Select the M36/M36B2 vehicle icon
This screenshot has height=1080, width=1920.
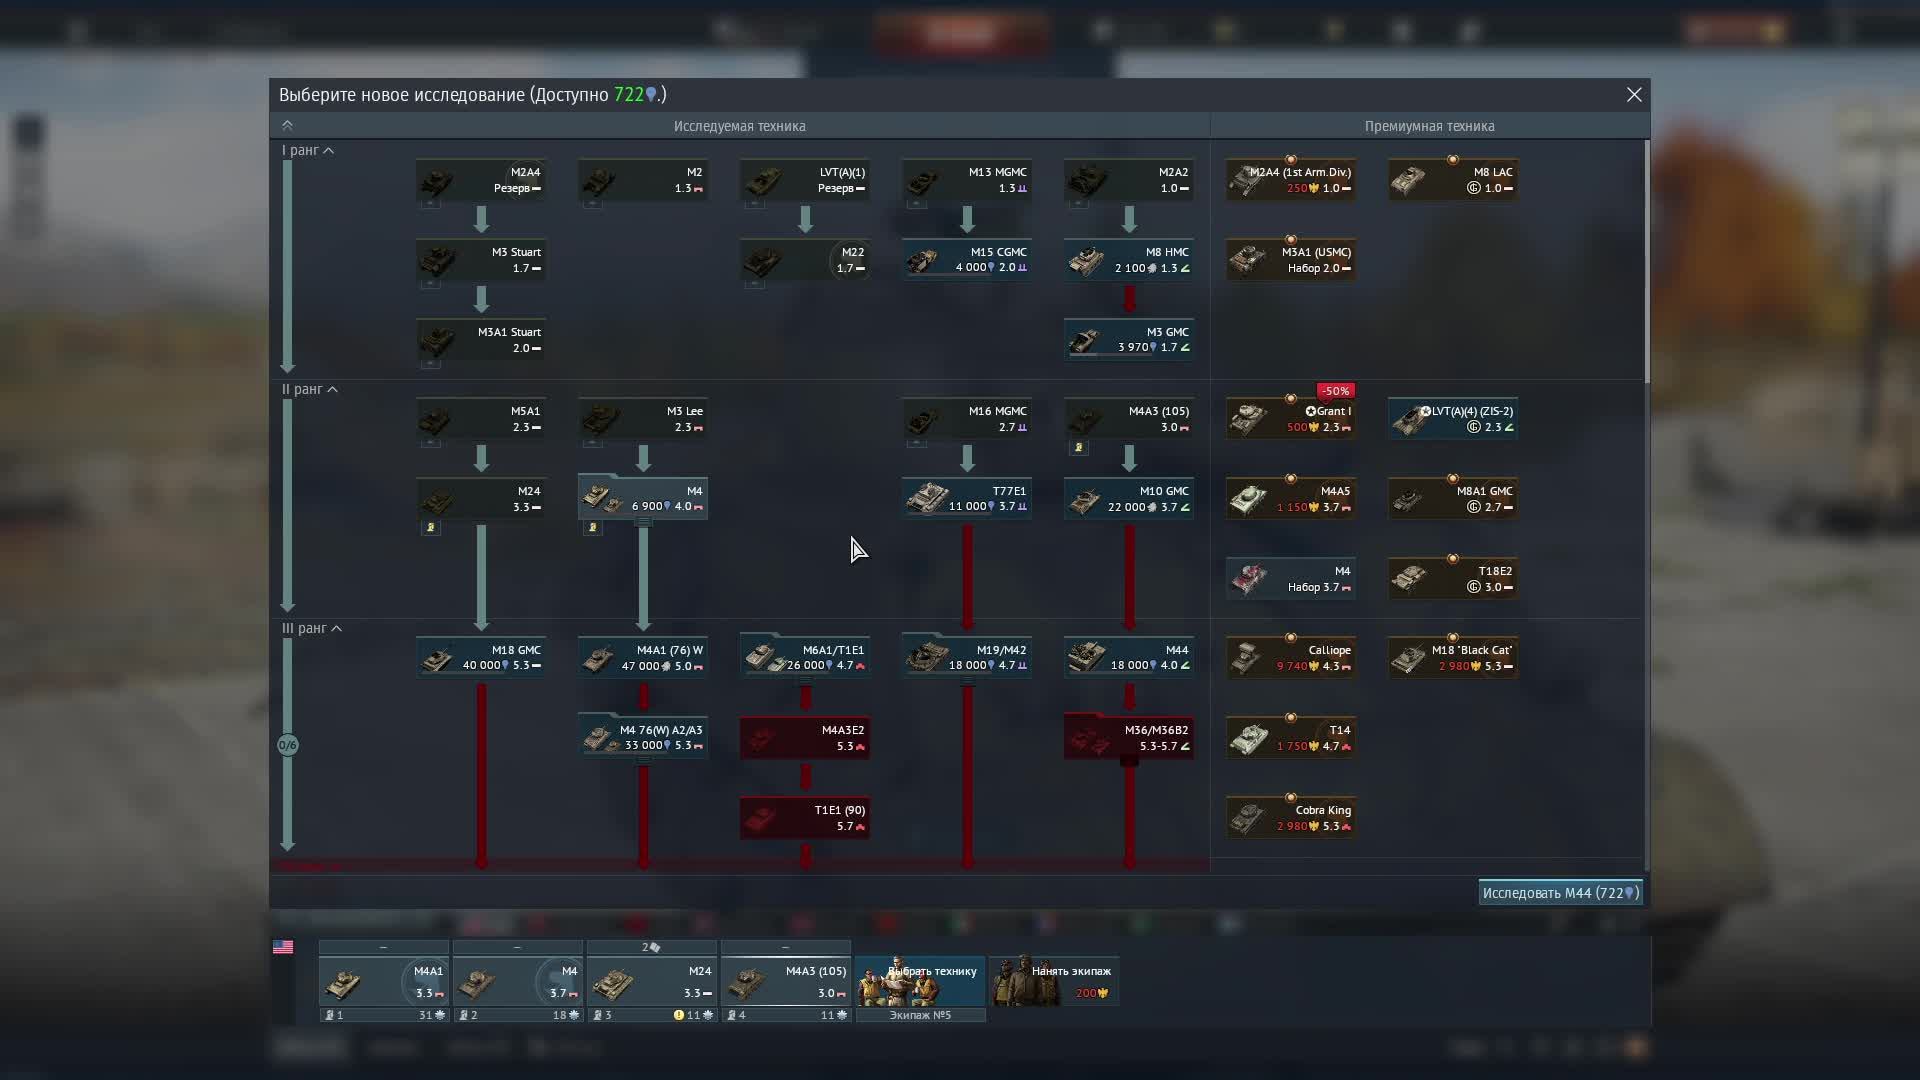(x=1087, y=737)
